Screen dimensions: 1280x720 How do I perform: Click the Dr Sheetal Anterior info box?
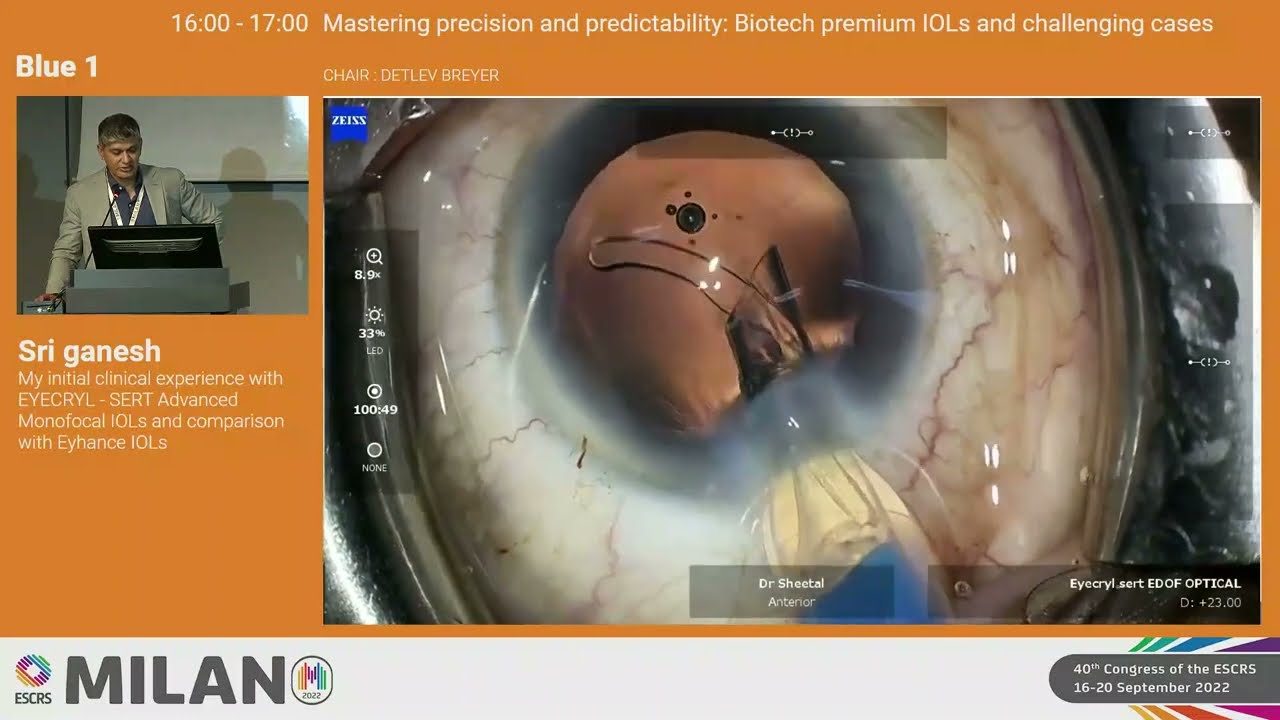point(791,592)
